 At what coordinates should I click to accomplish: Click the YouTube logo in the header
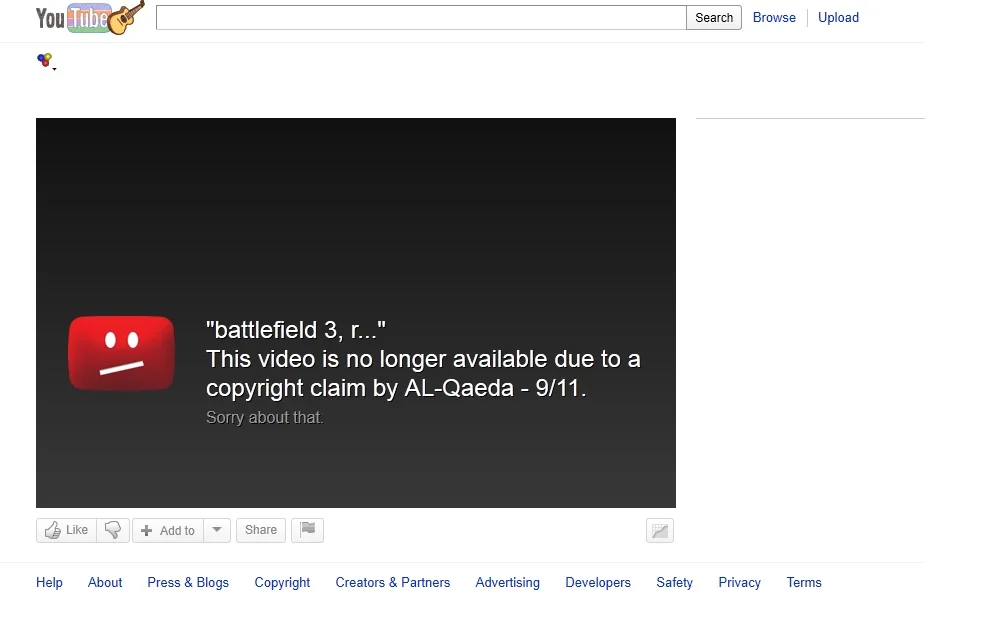[88, 18]
